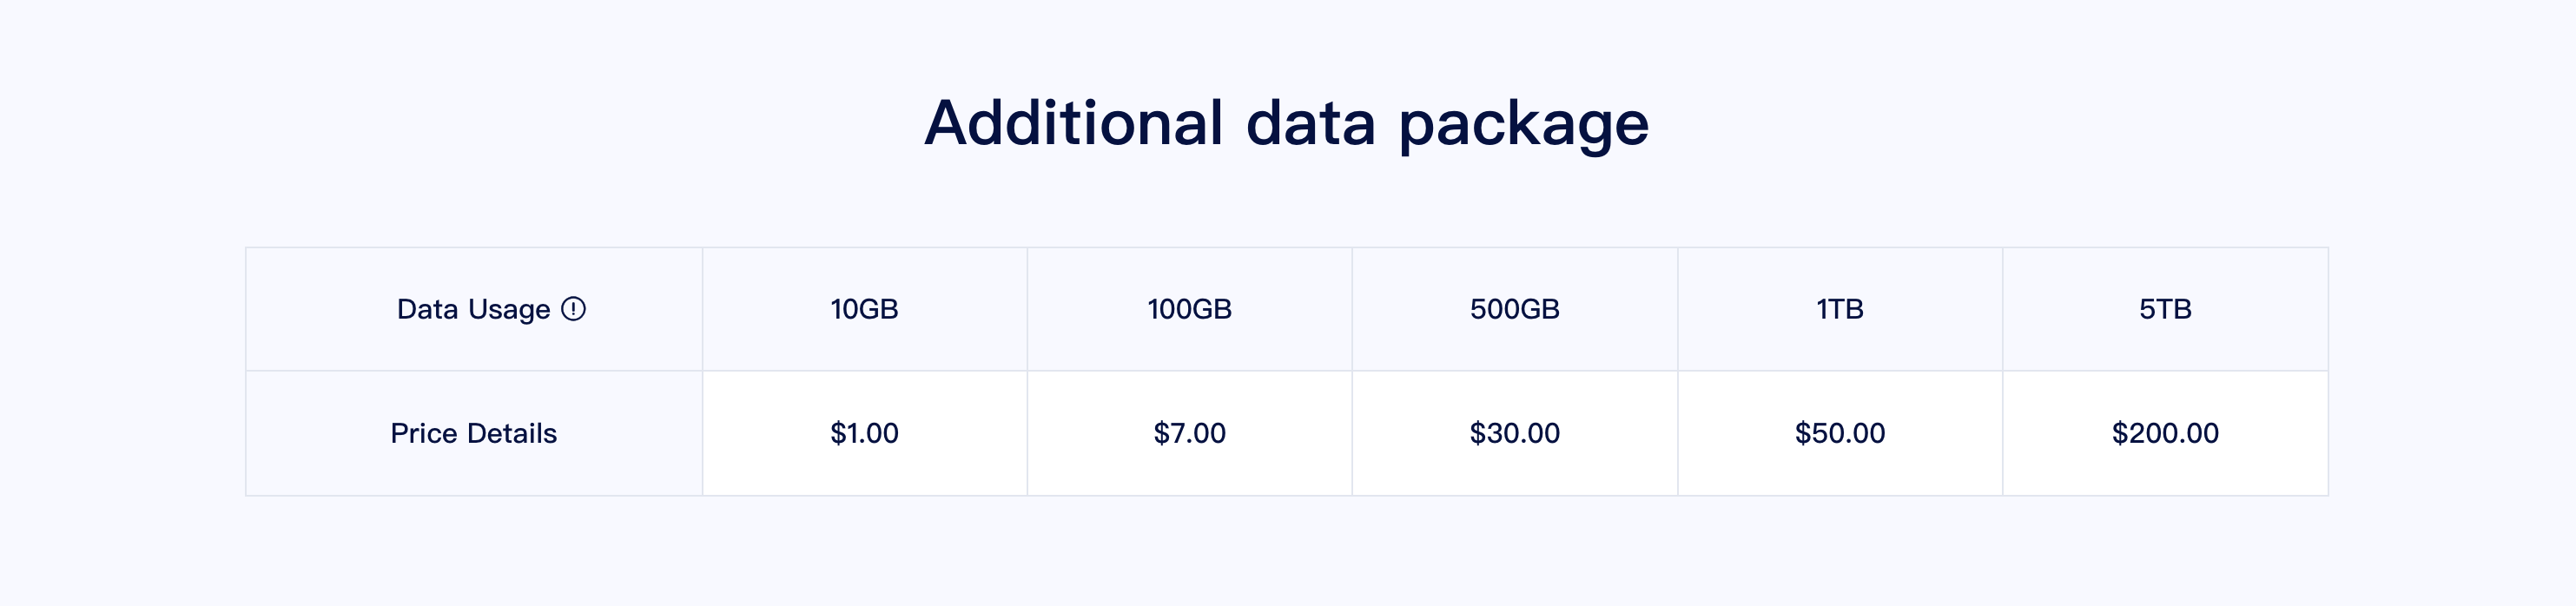This screenshot has width=2576, height=606.
Task: Choose the $30.00 price option
Action: (x=1514, y=433)
